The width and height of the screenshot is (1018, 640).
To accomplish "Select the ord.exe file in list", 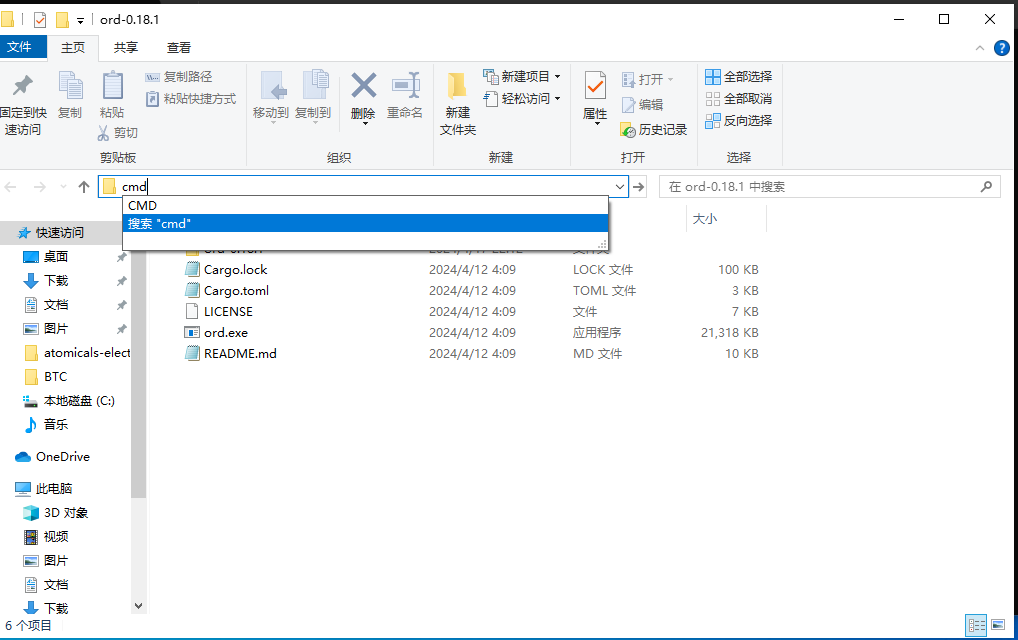I will click(x=225, y=332).
